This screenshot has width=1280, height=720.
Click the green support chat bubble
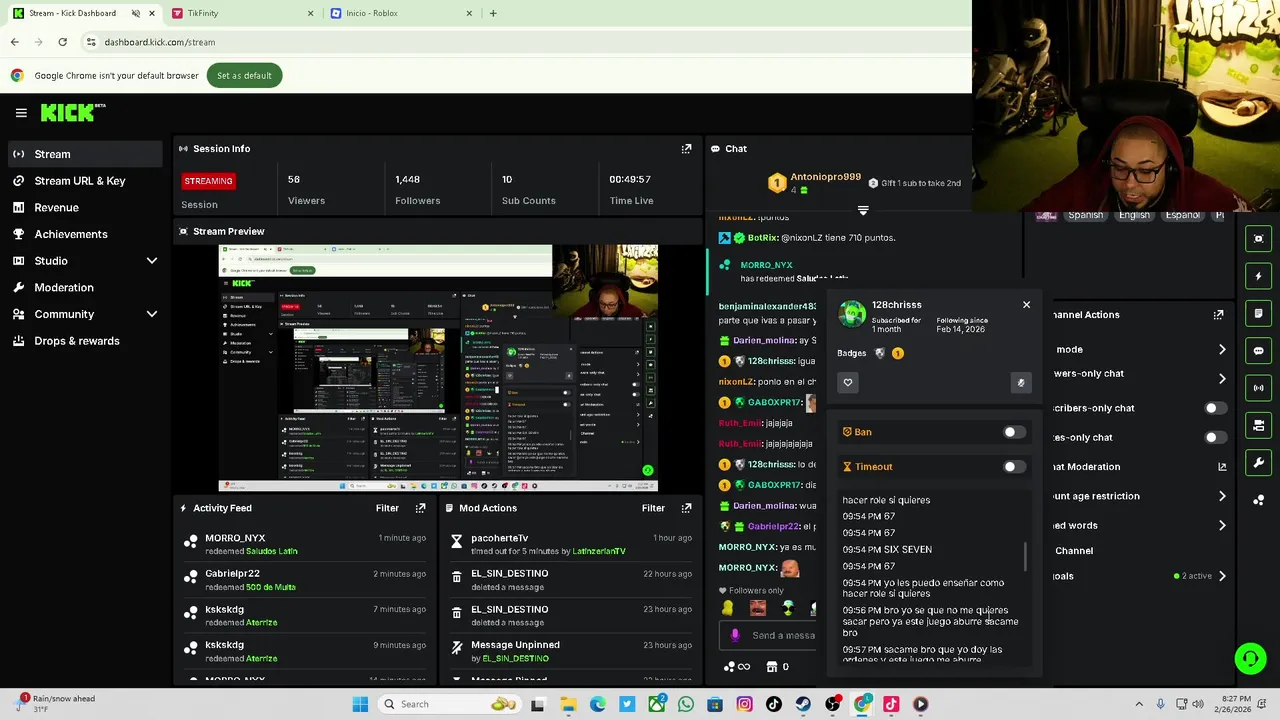click(x=1250, y=657)
